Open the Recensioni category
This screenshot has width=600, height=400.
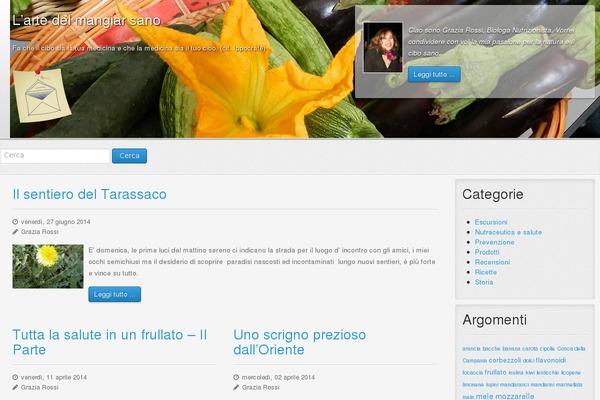tap(492, 262)
